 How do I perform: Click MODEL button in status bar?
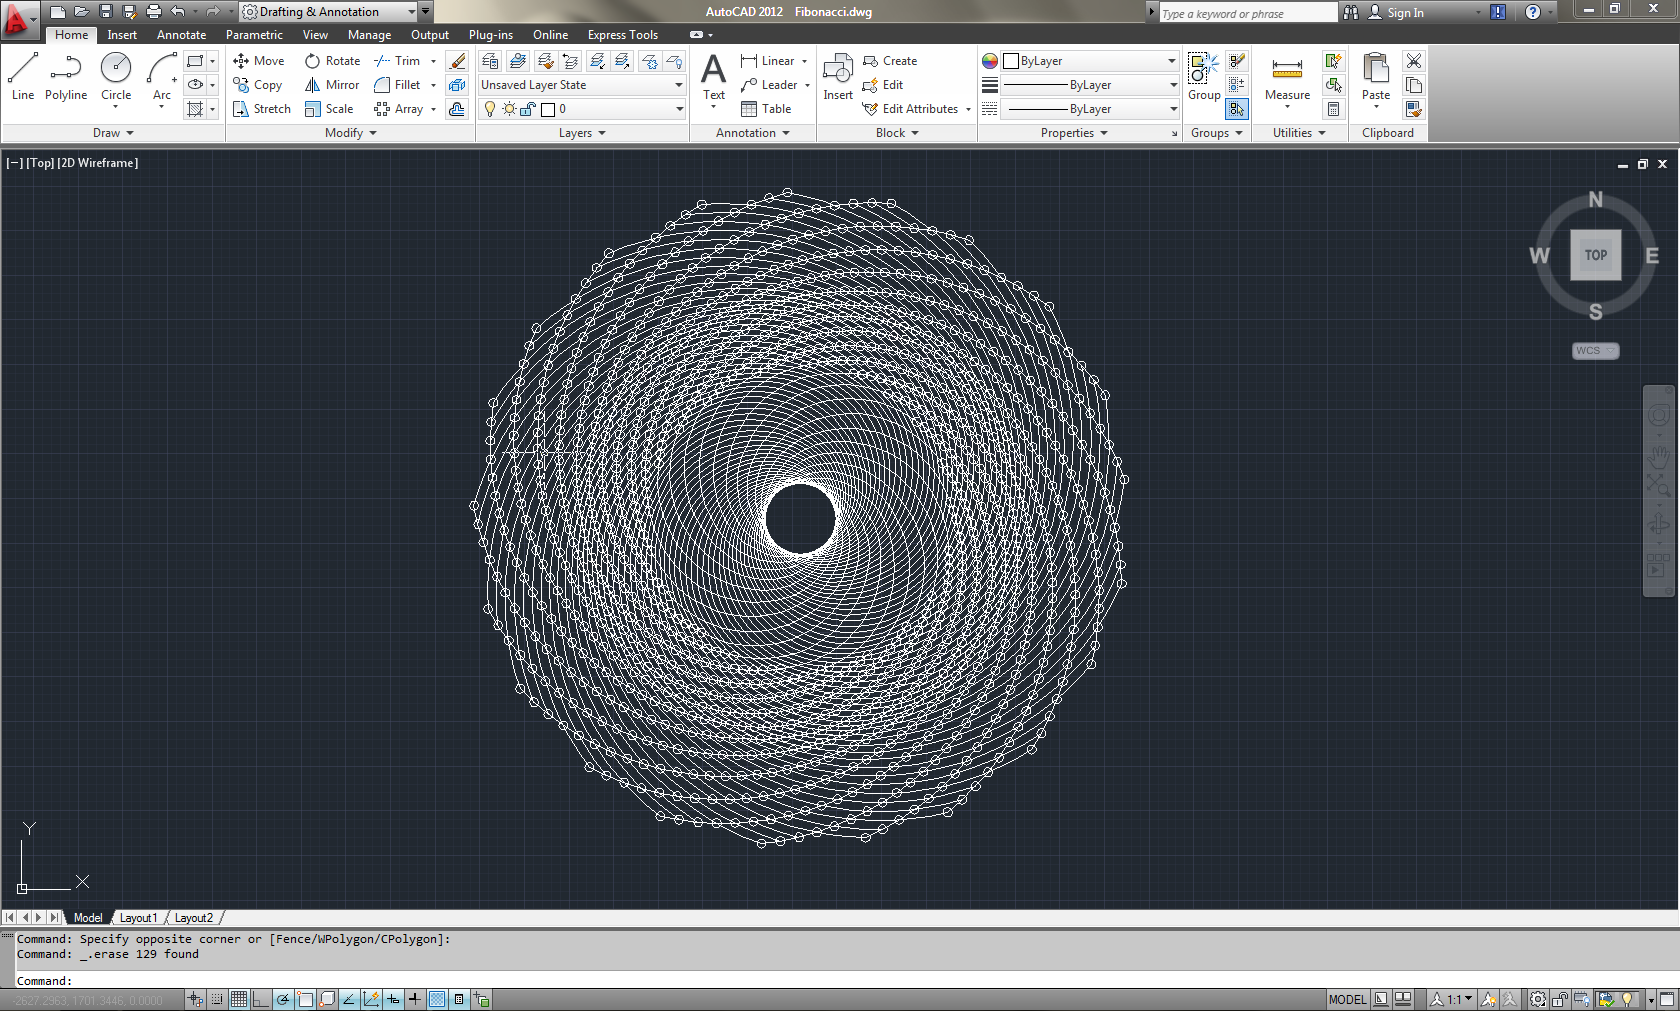(1347, 999)
